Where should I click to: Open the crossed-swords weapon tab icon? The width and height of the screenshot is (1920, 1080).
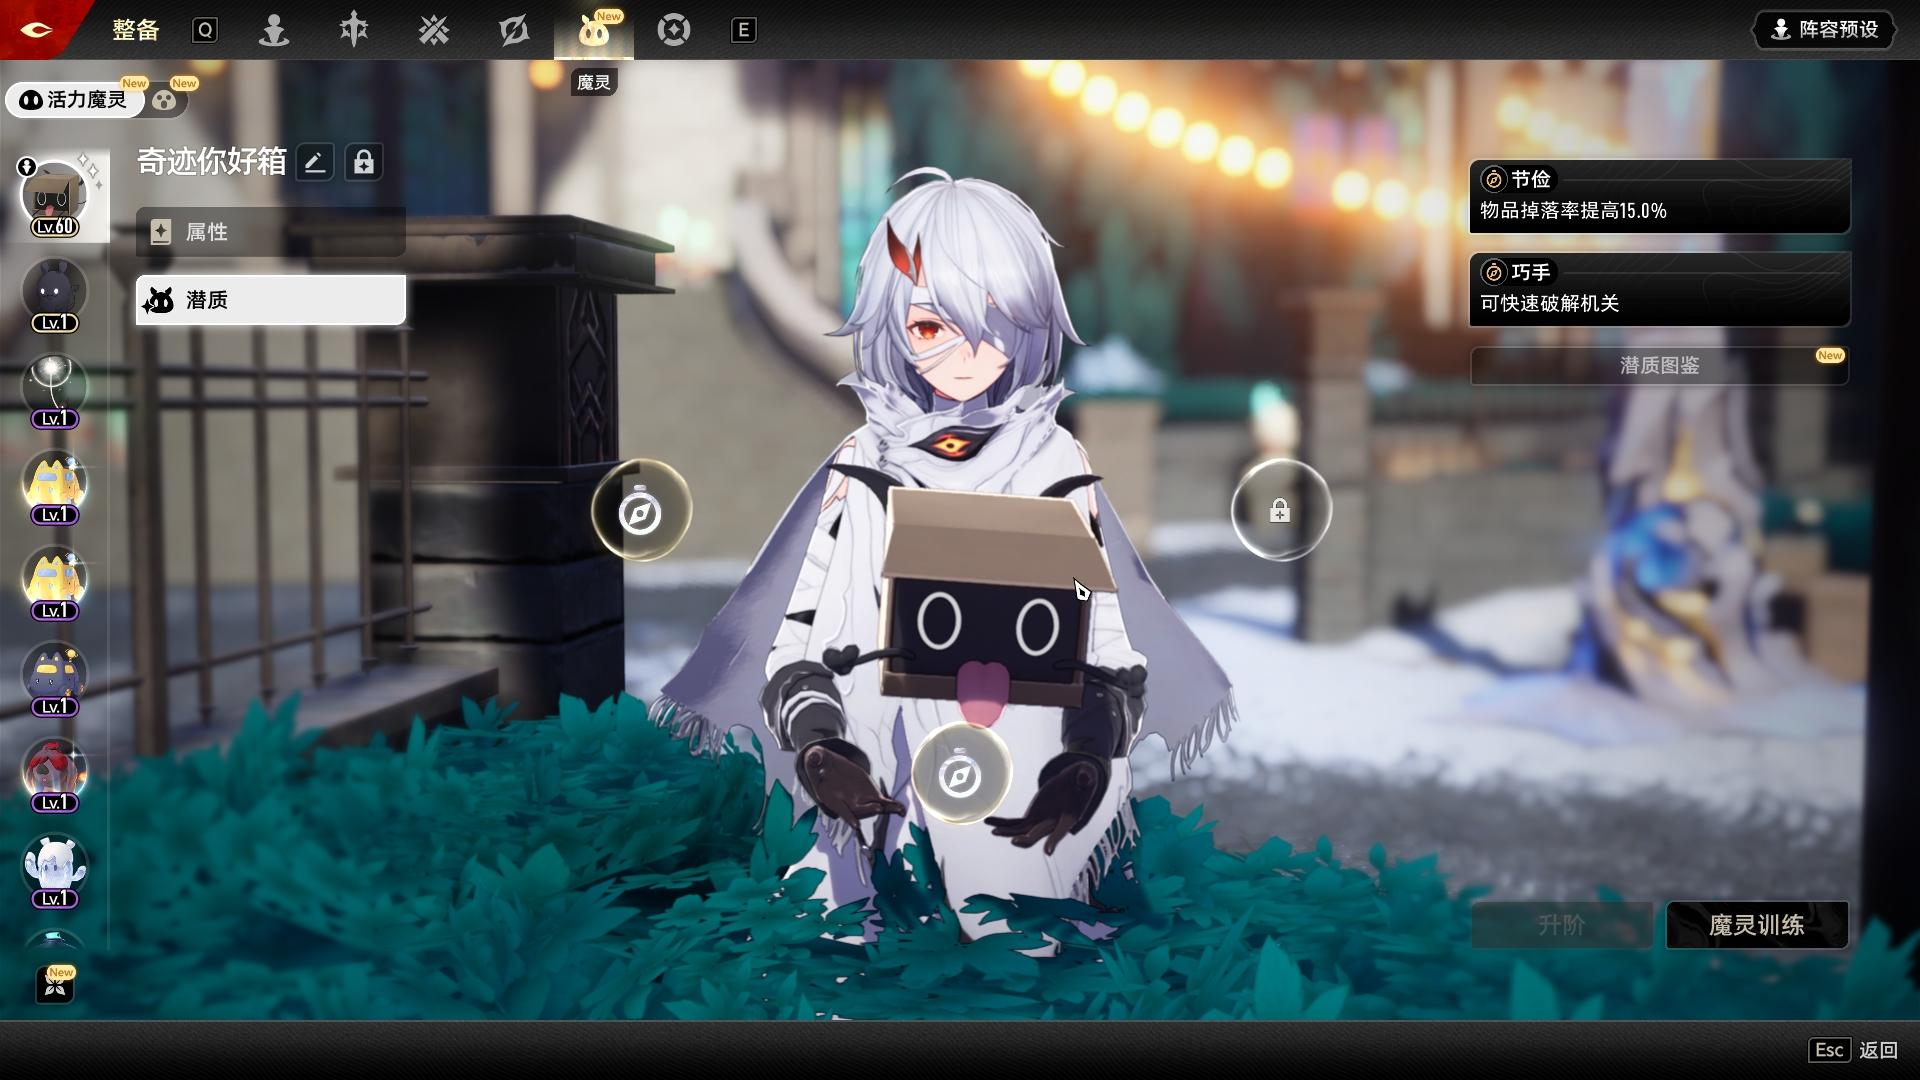pyautogui.click(x=434, y=30)
